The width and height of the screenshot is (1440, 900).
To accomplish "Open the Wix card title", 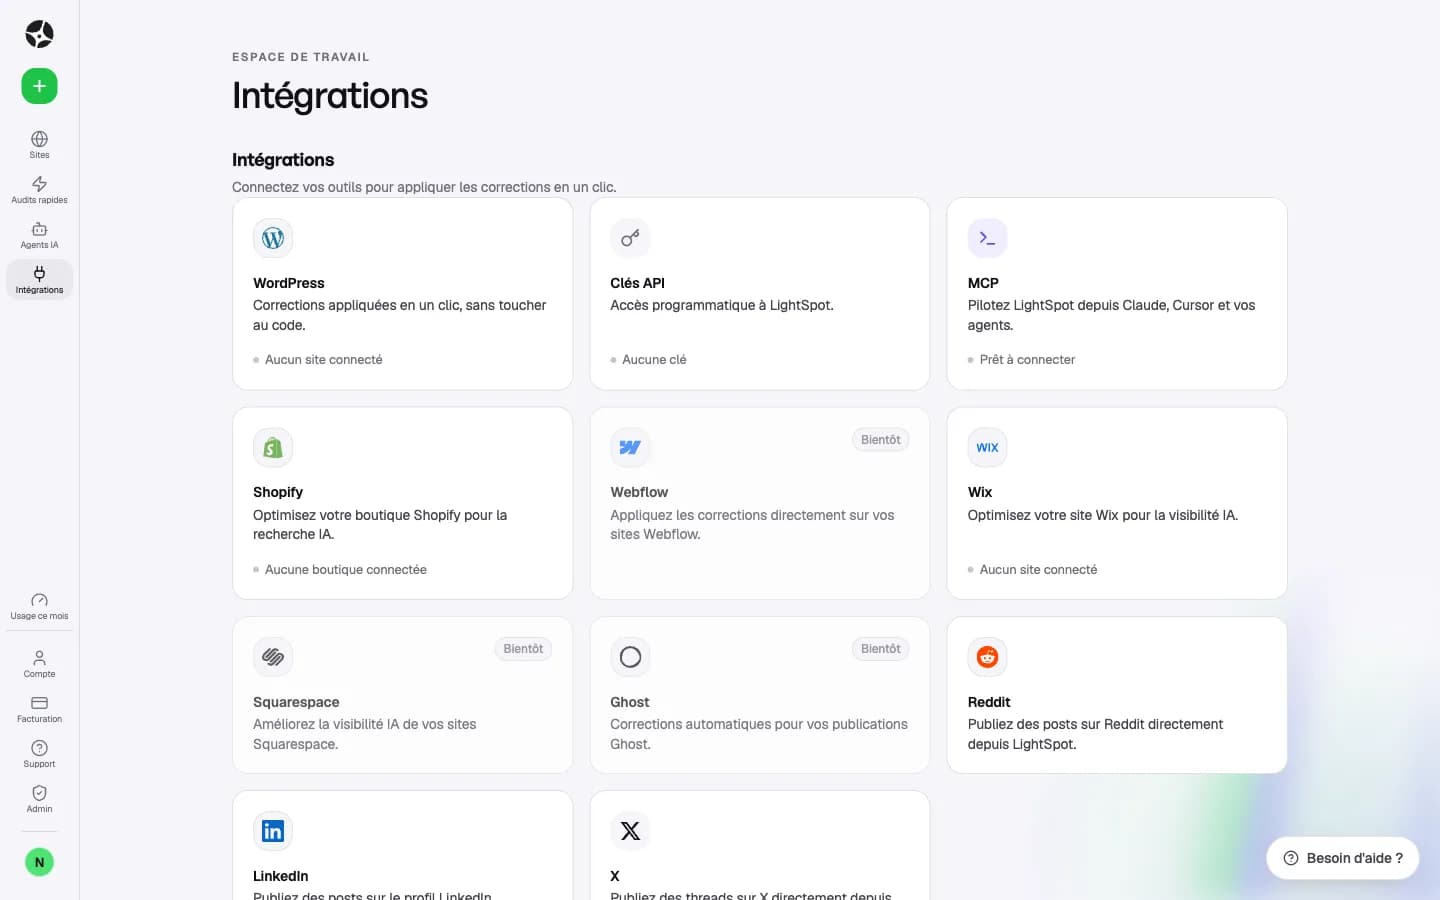I will (980, 492).
